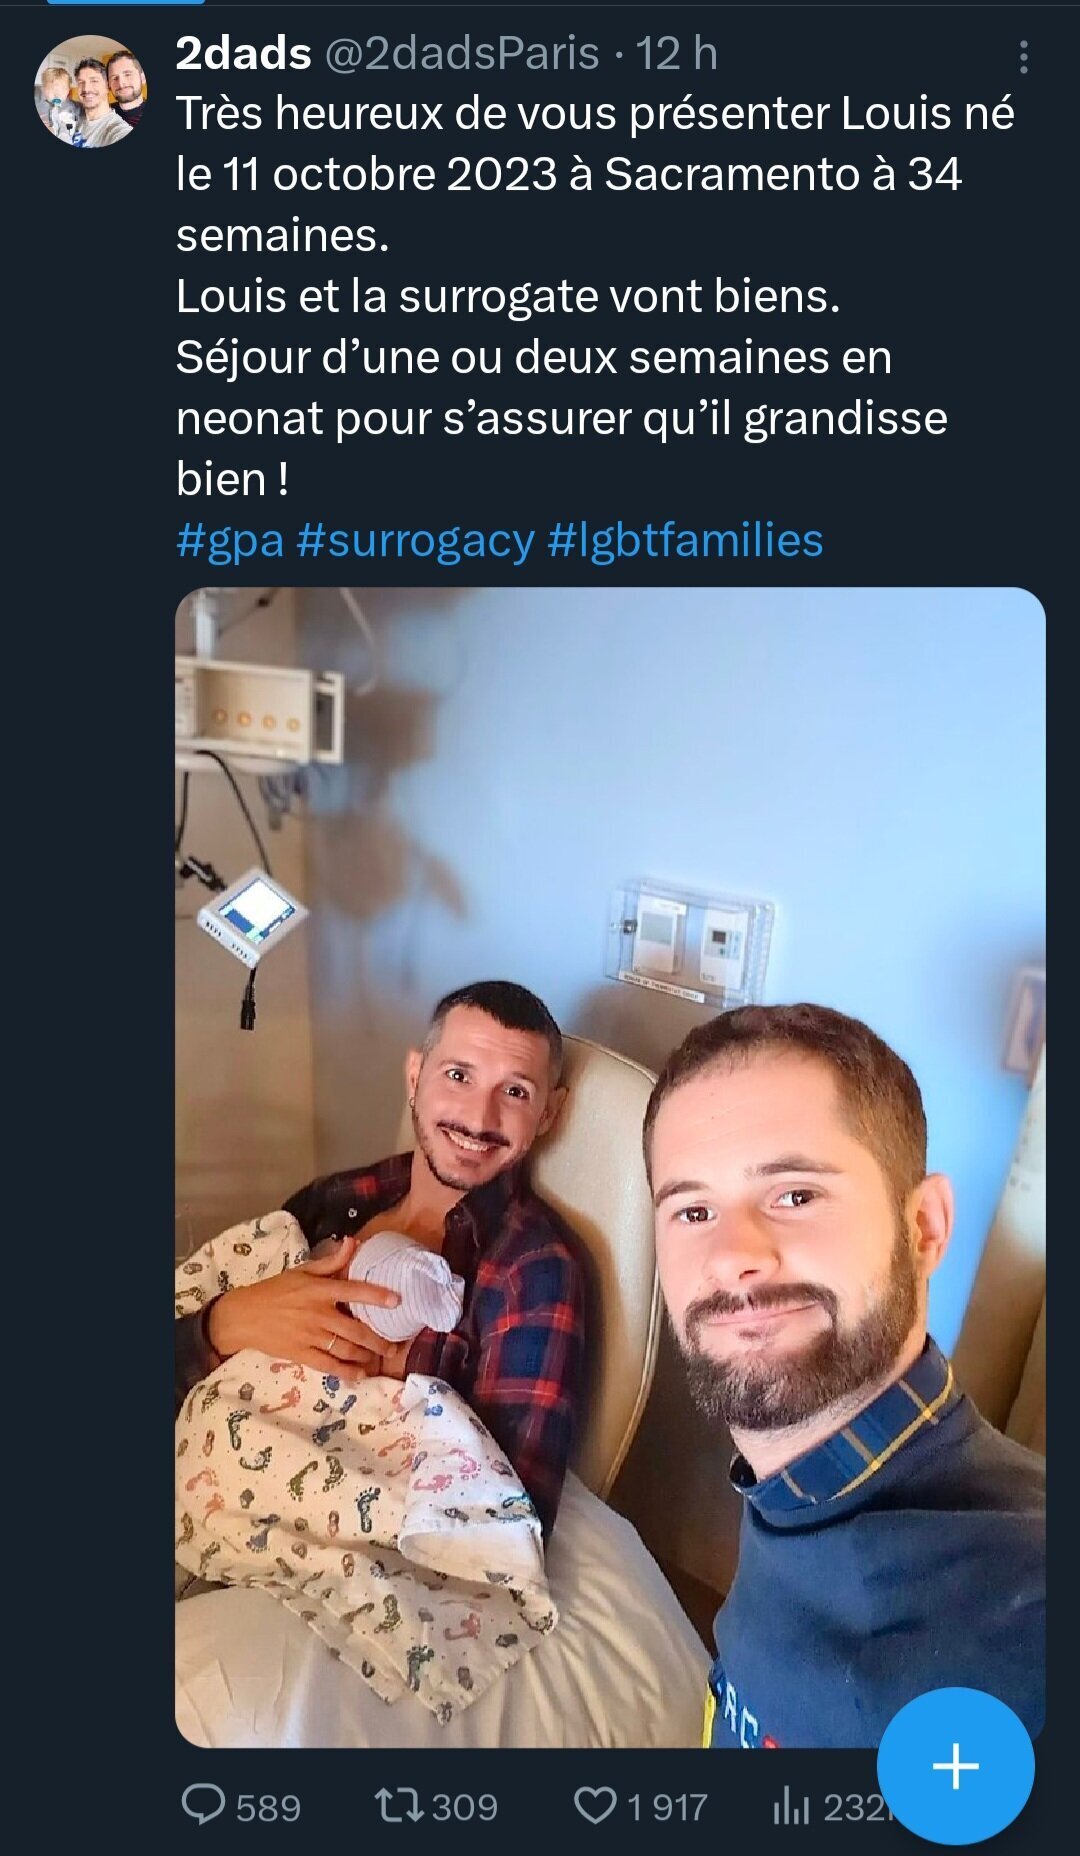Like the tweet with the heart icon

coord(595,1805)
